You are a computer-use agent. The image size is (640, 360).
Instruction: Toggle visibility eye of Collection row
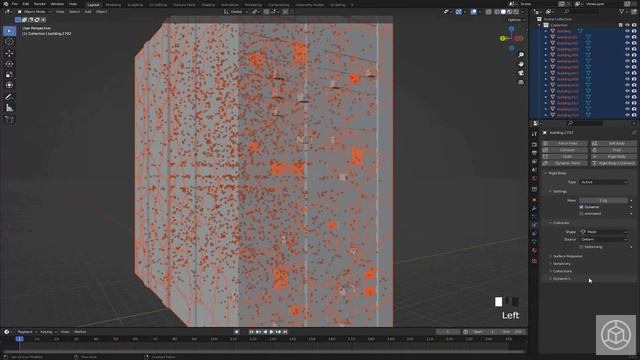627,25
